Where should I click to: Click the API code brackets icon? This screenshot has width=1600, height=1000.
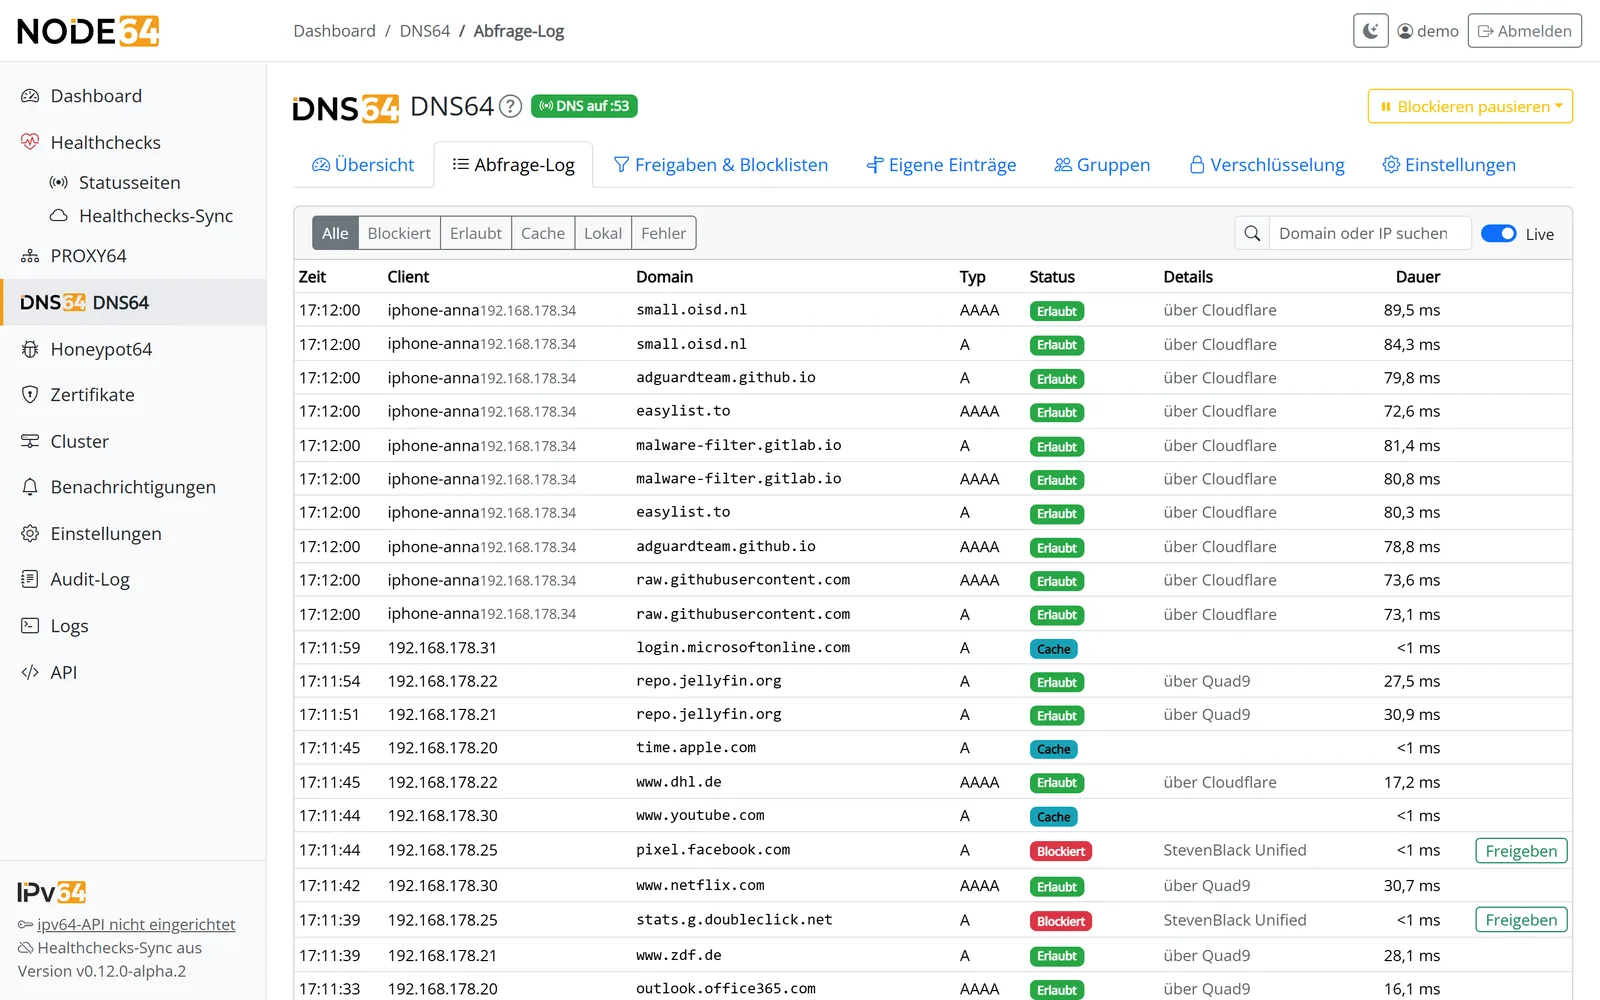[30, 673]
